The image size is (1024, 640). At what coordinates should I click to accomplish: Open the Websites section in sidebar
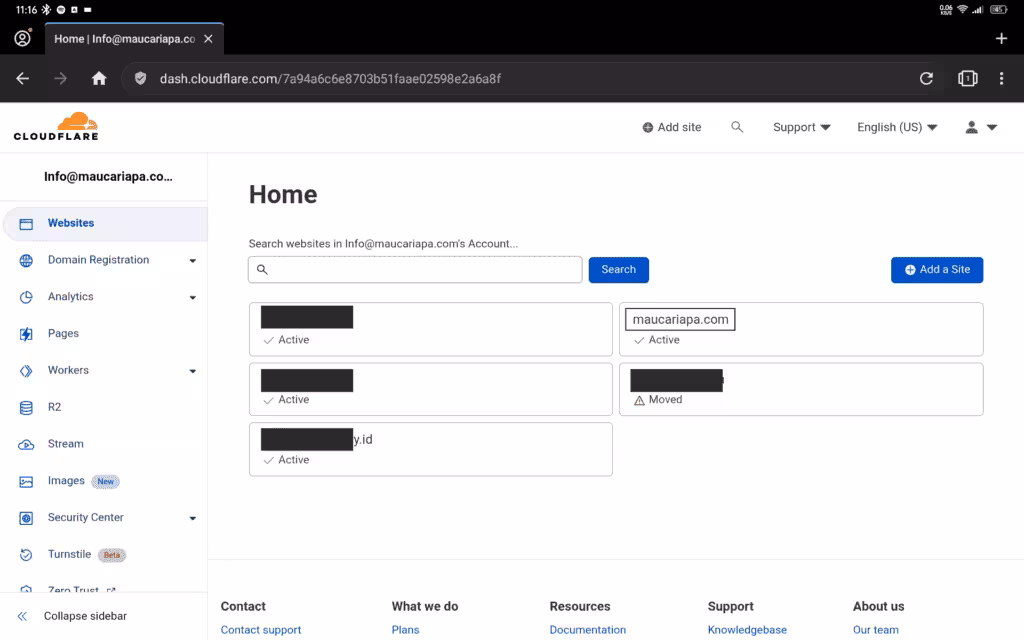pyautogui.click(x=105, y=223)
